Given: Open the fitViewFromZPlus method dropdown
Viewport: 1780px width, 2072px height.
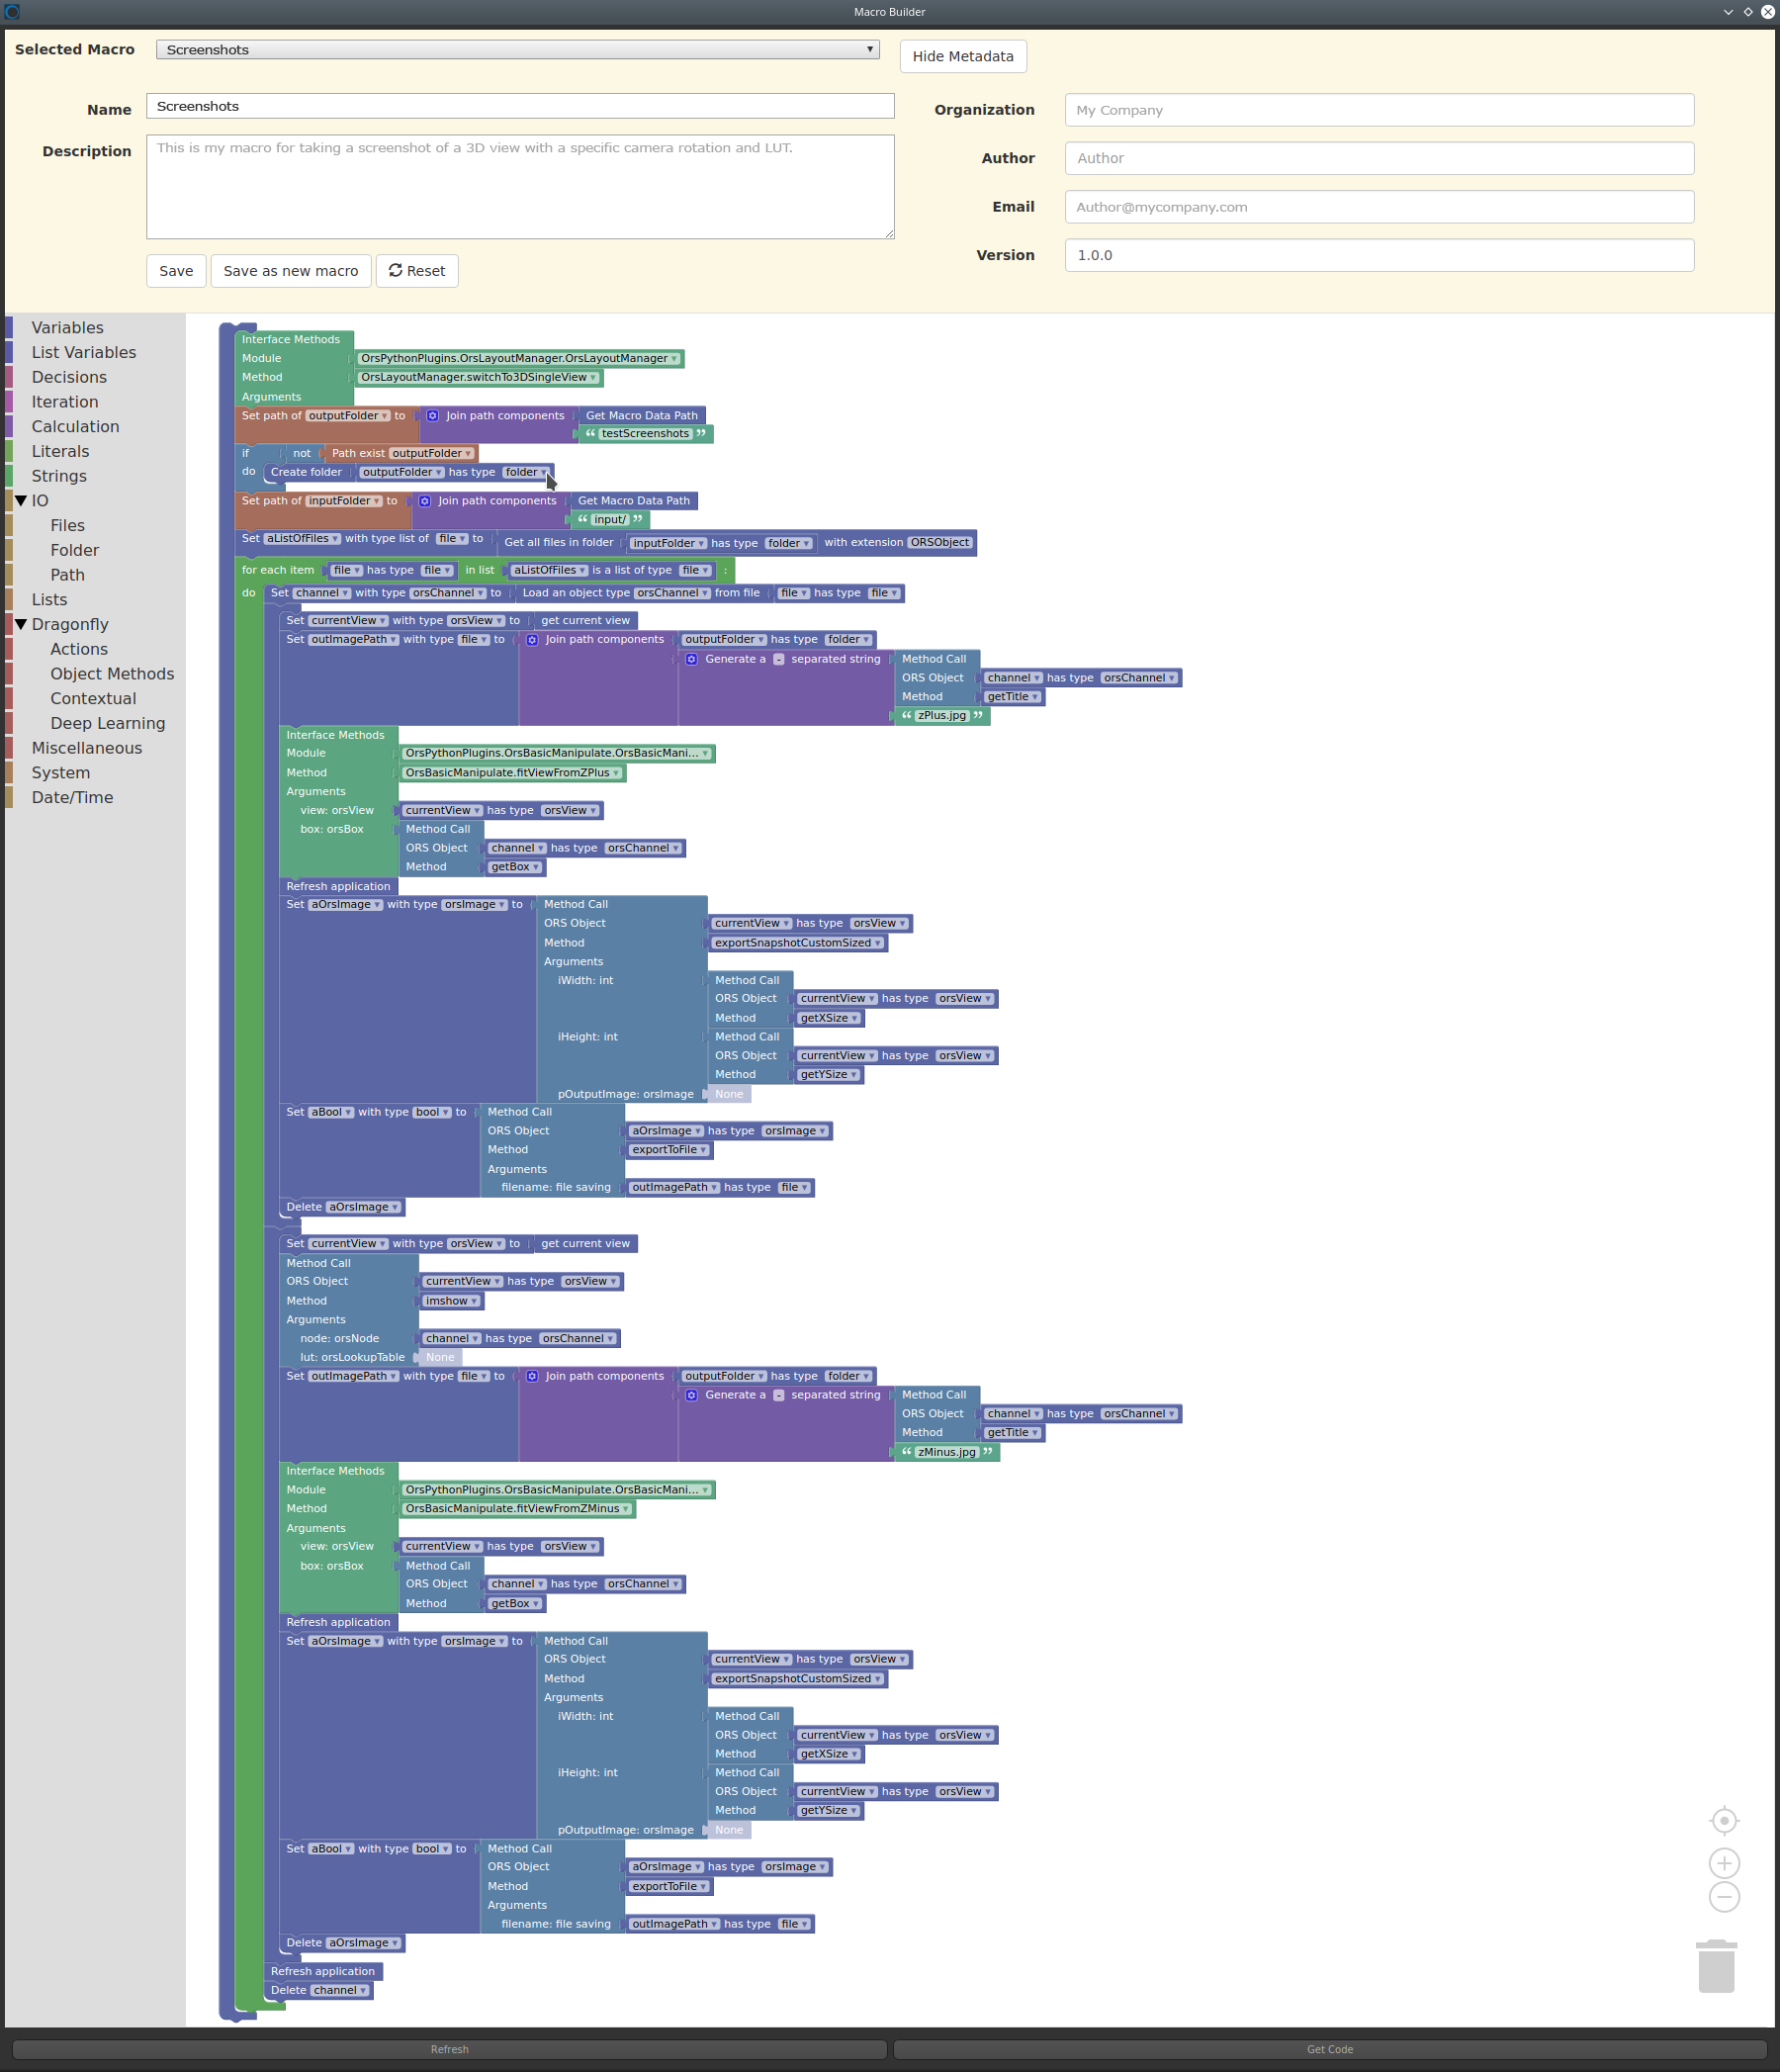Looking at the screenshot, I should 616,773.
